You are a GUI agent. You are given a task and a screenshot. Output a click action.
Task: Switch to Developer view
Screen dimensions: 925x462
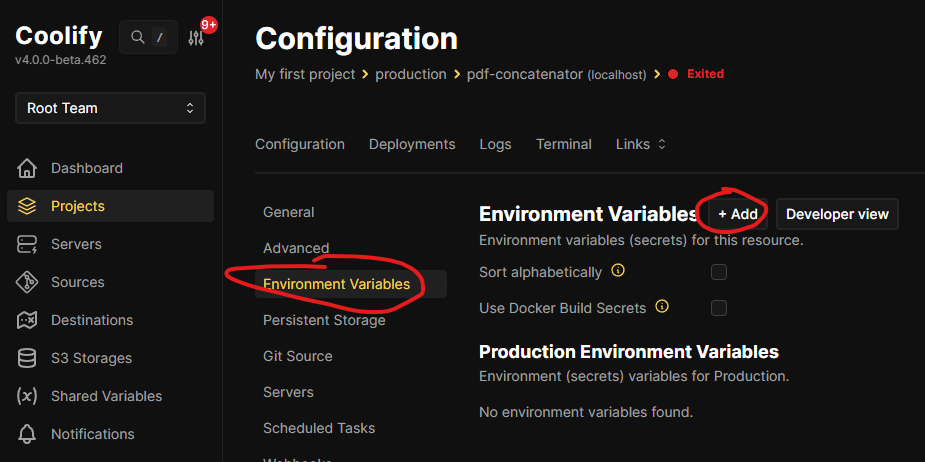(837, 214)
